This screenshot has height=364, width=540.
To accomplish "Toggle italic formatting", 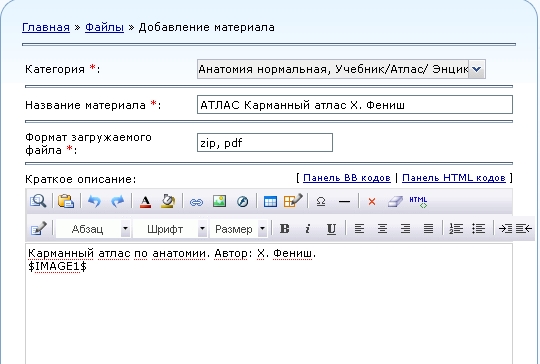I will pyautogui.click(x=308, y=229).
